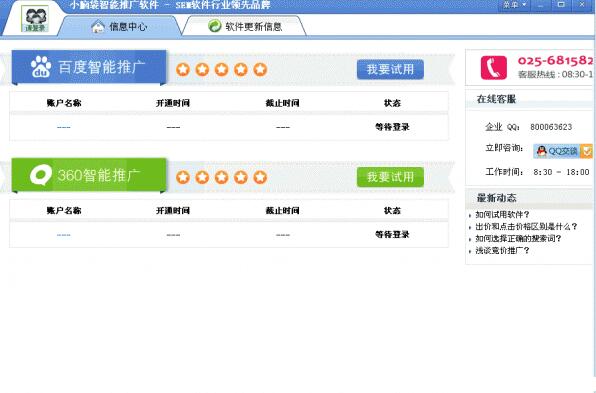Close the application window
596x393 pixels.
click(582, 5)
